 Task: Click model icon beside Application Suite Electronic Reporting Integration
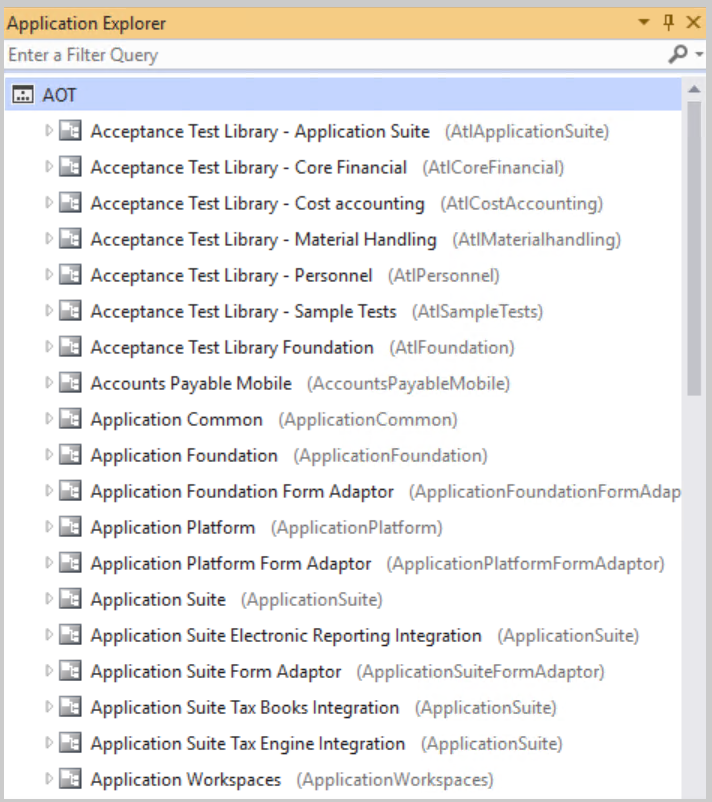click(x=70, y=634)
